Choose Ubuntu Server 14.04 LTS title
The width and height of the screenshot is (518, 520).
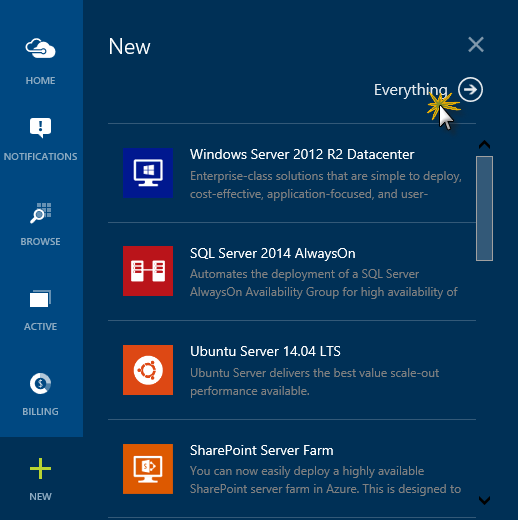[x=265, y=351]
